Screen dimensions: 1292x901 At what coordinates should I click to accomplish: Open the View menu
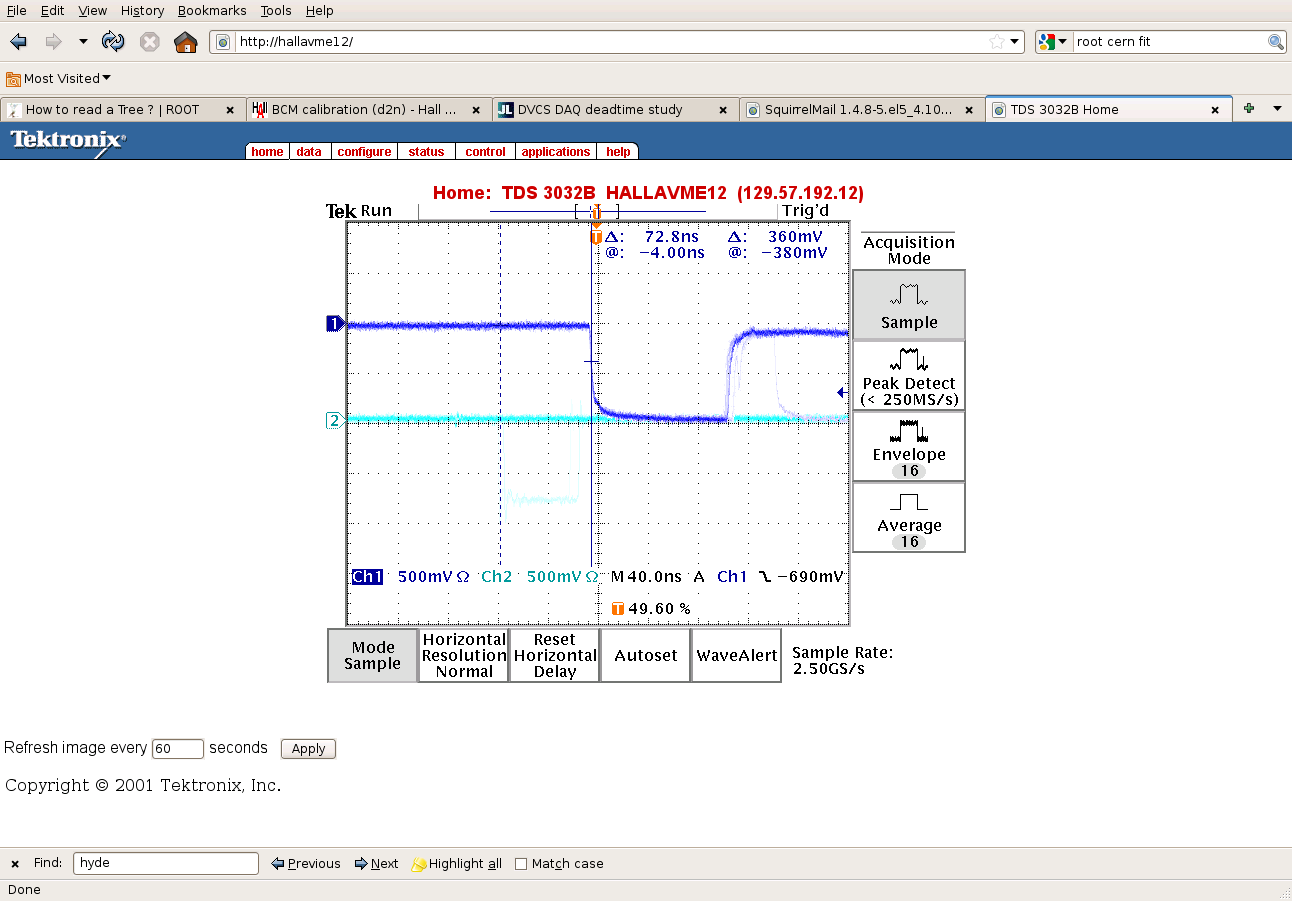pos(92,10)
